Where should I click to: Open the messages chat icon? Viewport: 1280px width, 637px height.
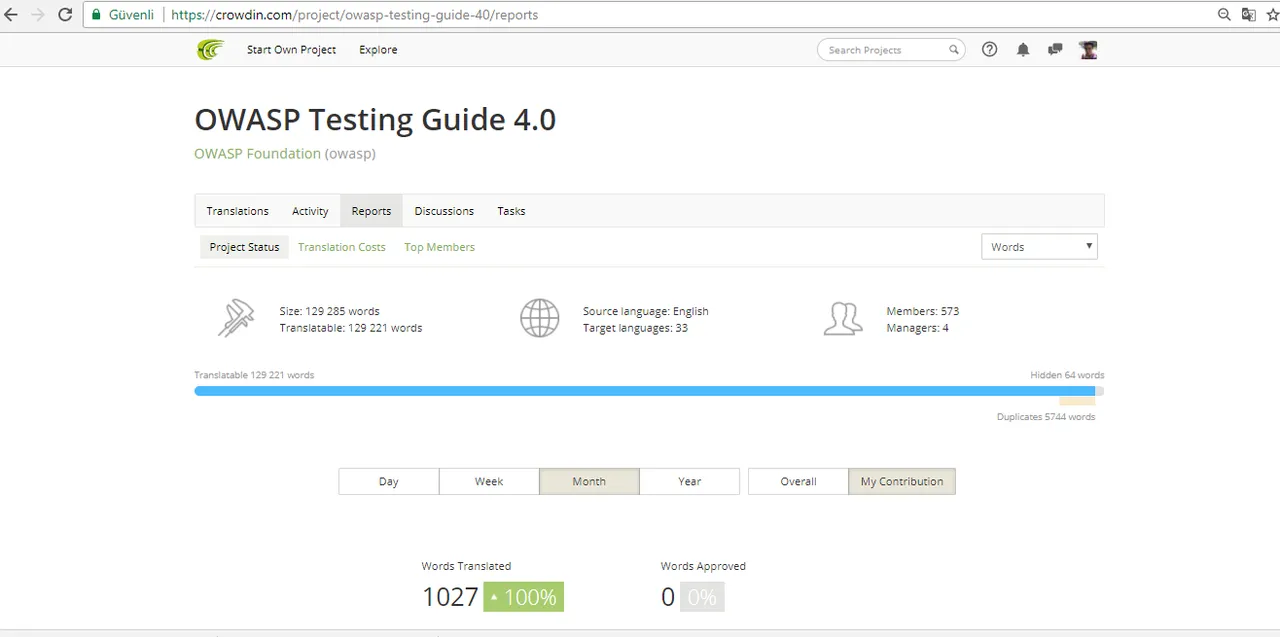[x=1055, y=50]
